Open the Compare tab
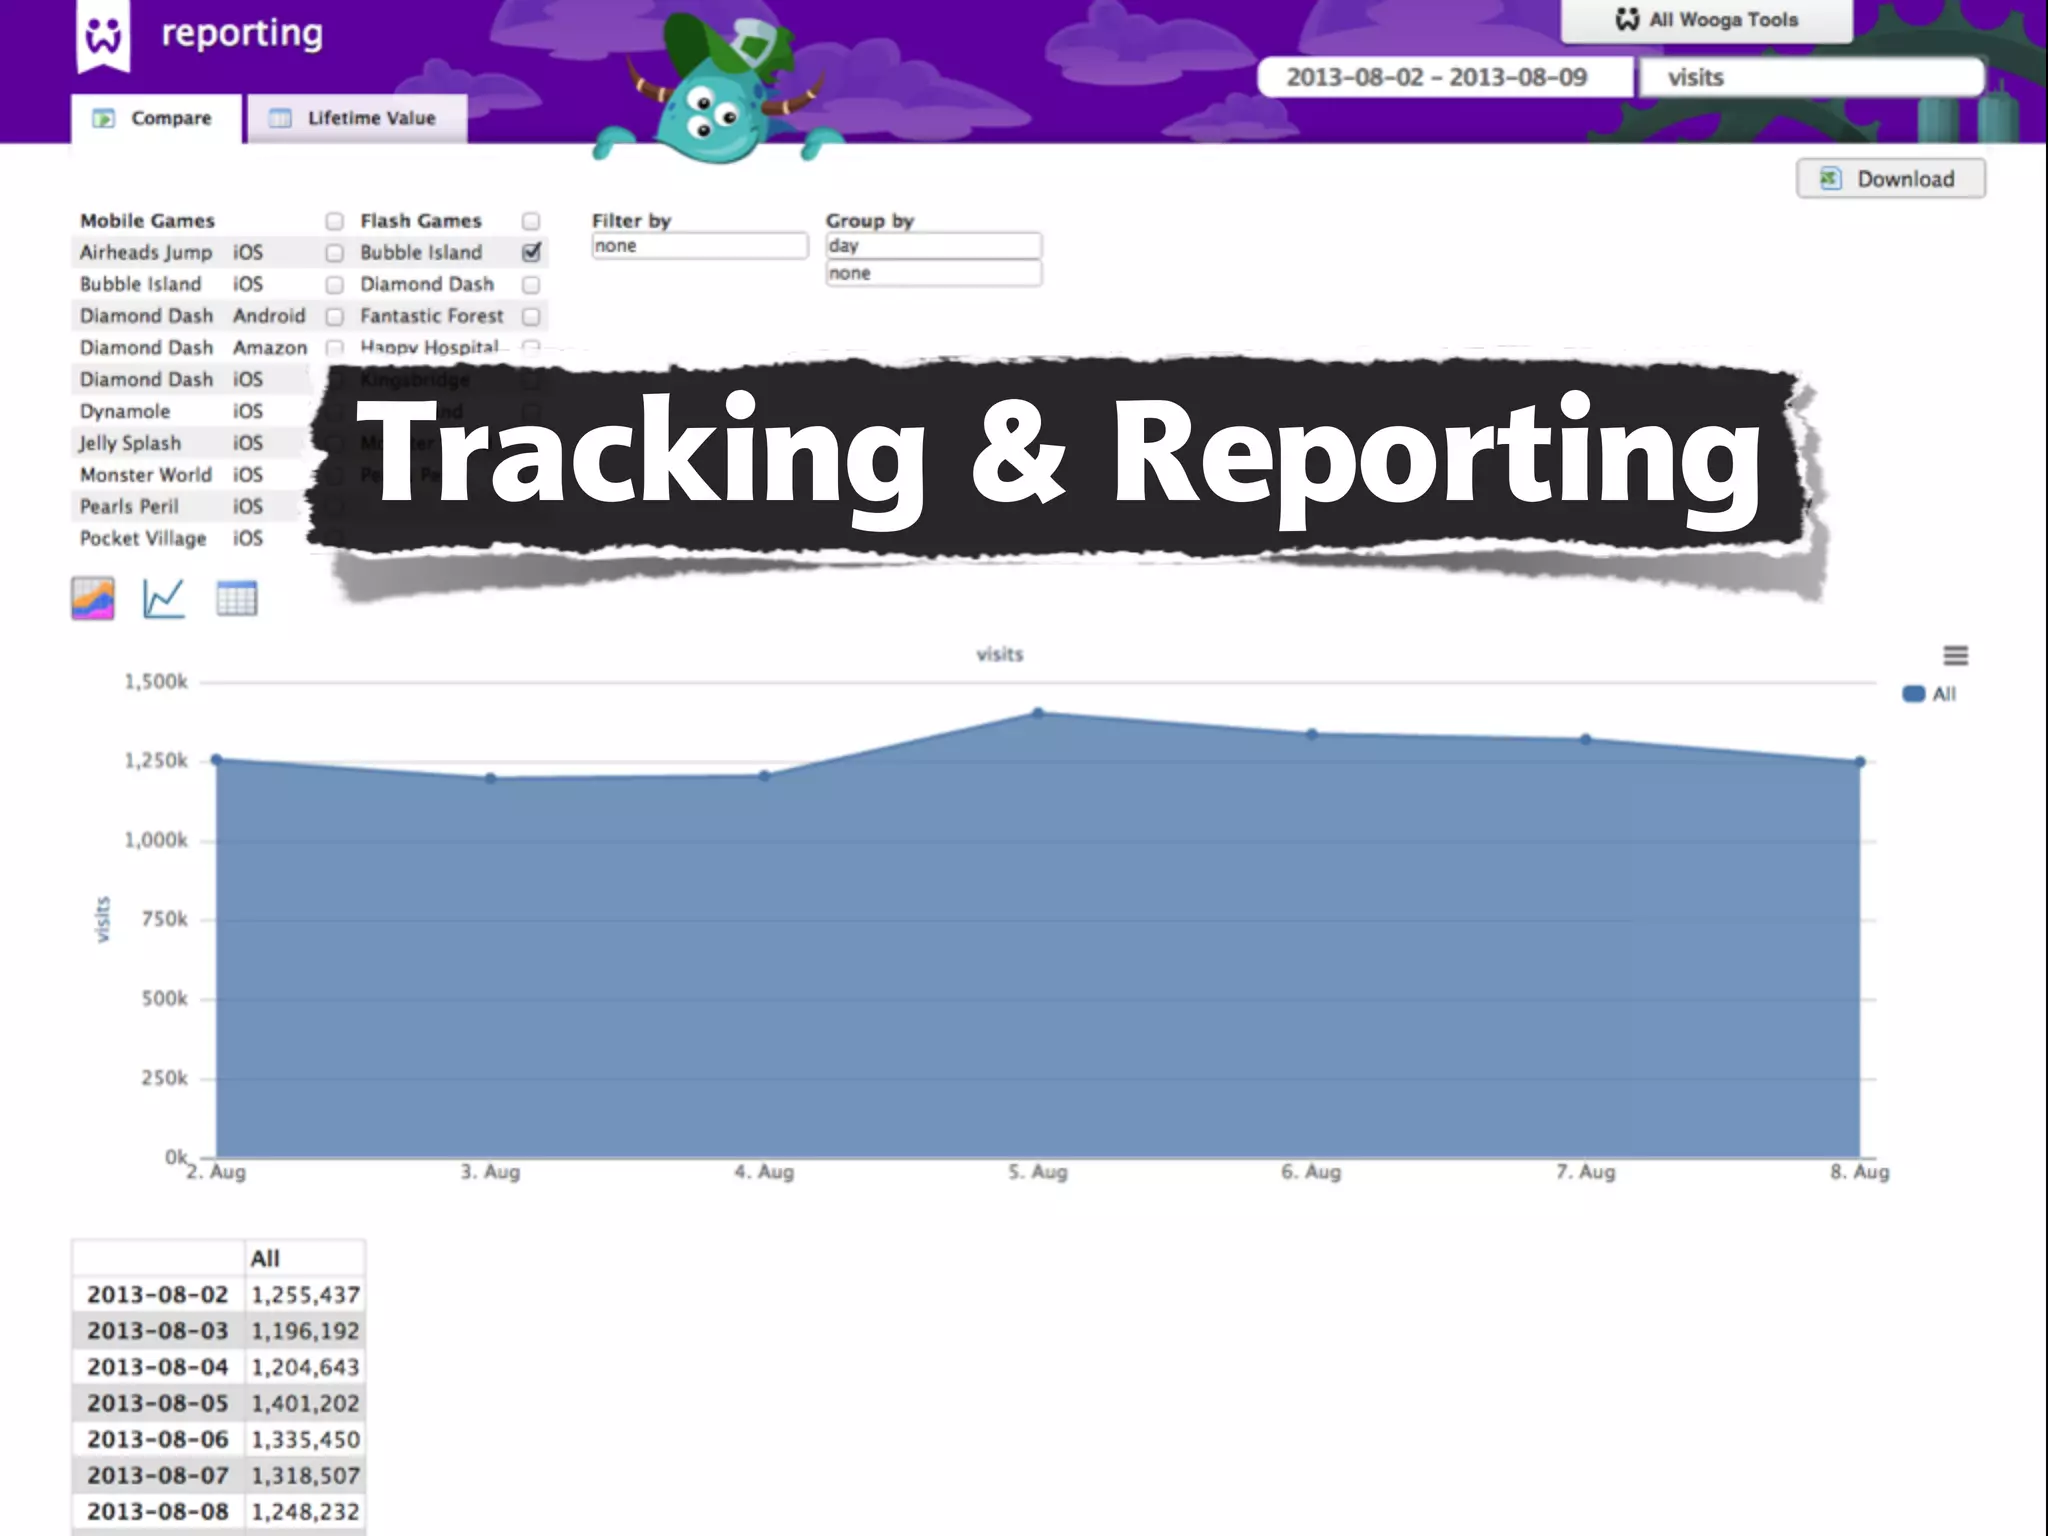Screen dimensions: 2048x1536 pyautogui.click(x=156, y=118)
